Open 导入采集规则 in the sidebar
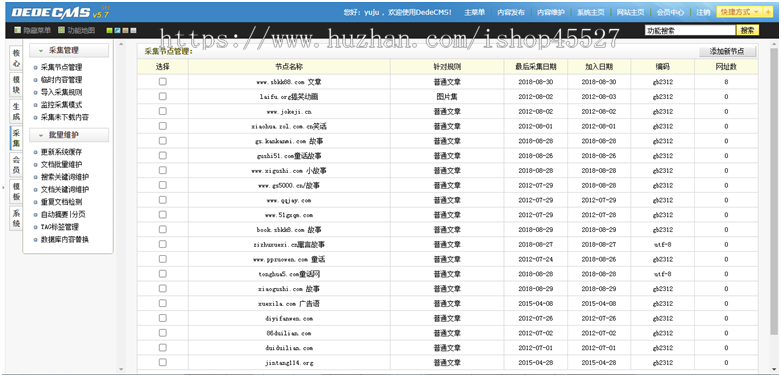The height and width of the screenshot is (377, 781). tap(61, 92)
